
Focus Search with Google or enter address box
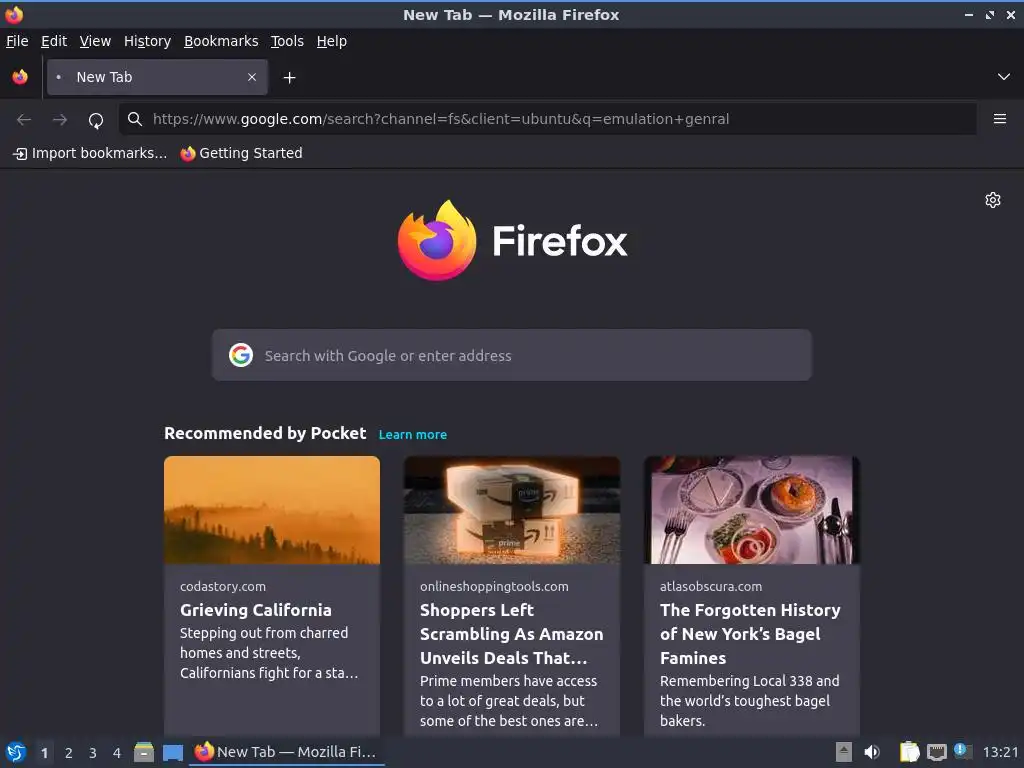point(511,355)
